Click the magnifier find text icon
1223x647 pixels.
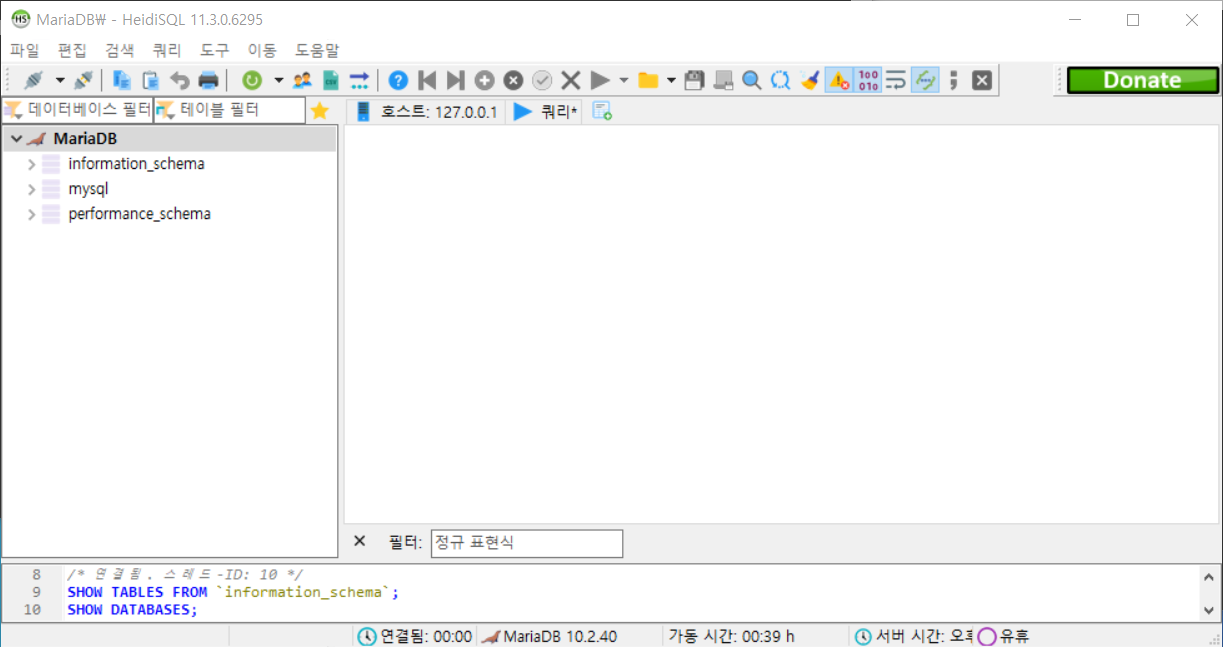click(752, 80)
